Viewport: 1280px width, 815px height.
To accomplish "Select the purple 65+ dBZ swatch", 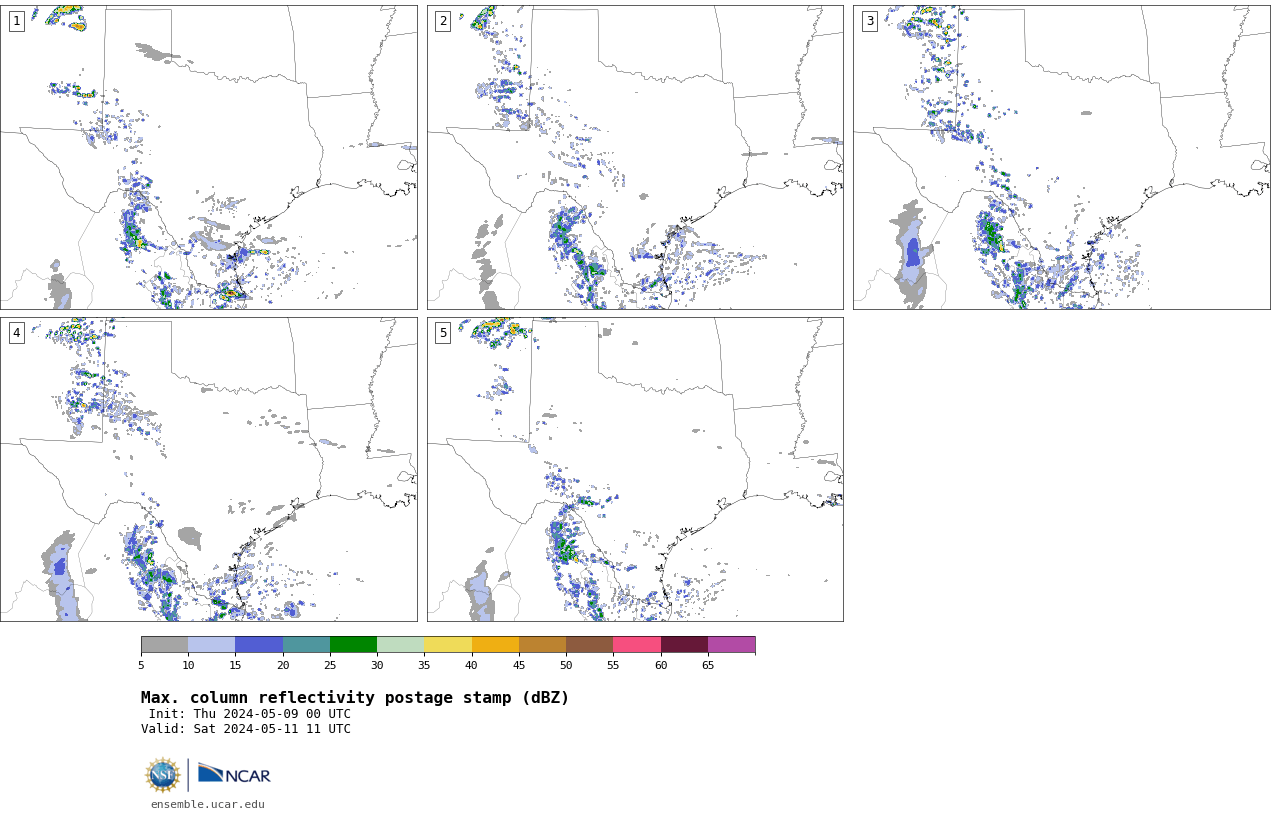I will (731, 644).
